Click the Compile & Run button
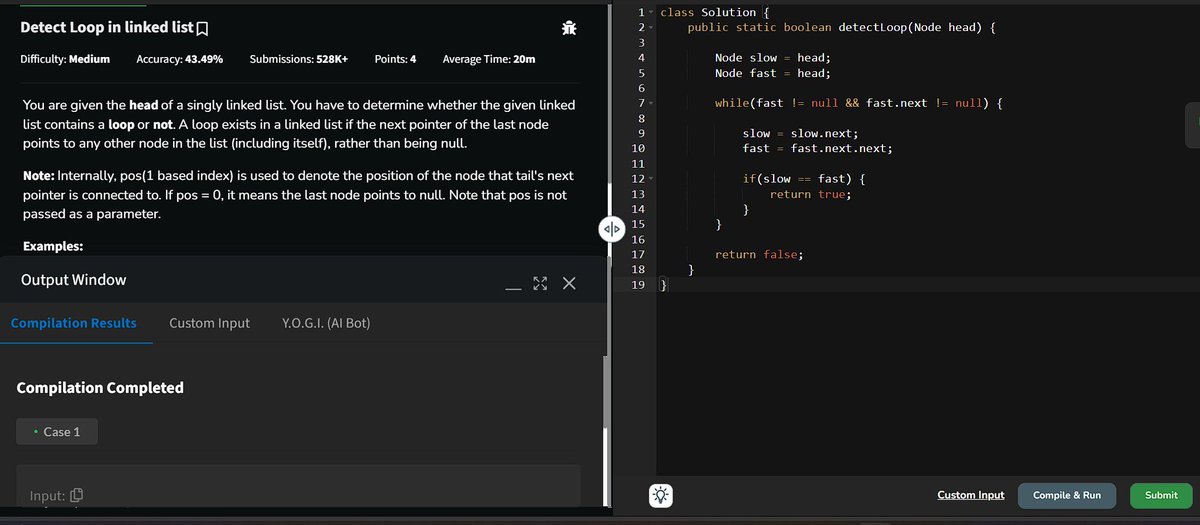Viewport: 1200px width, 525px height. click(1066, 496)
